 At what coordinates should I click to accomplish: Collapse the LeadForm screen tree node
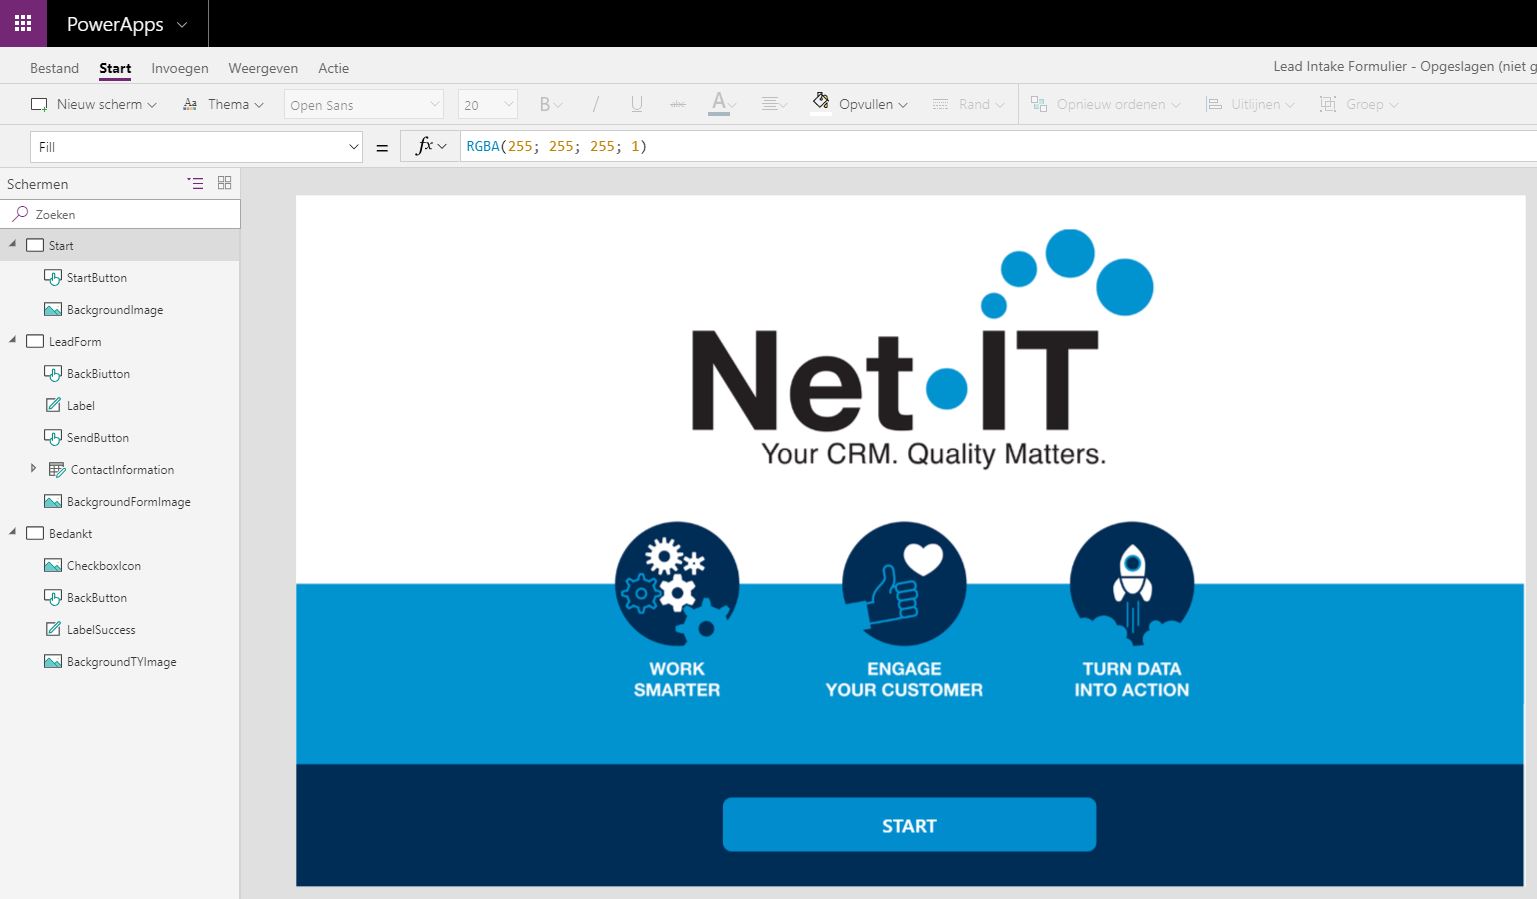tap(13, 341)
